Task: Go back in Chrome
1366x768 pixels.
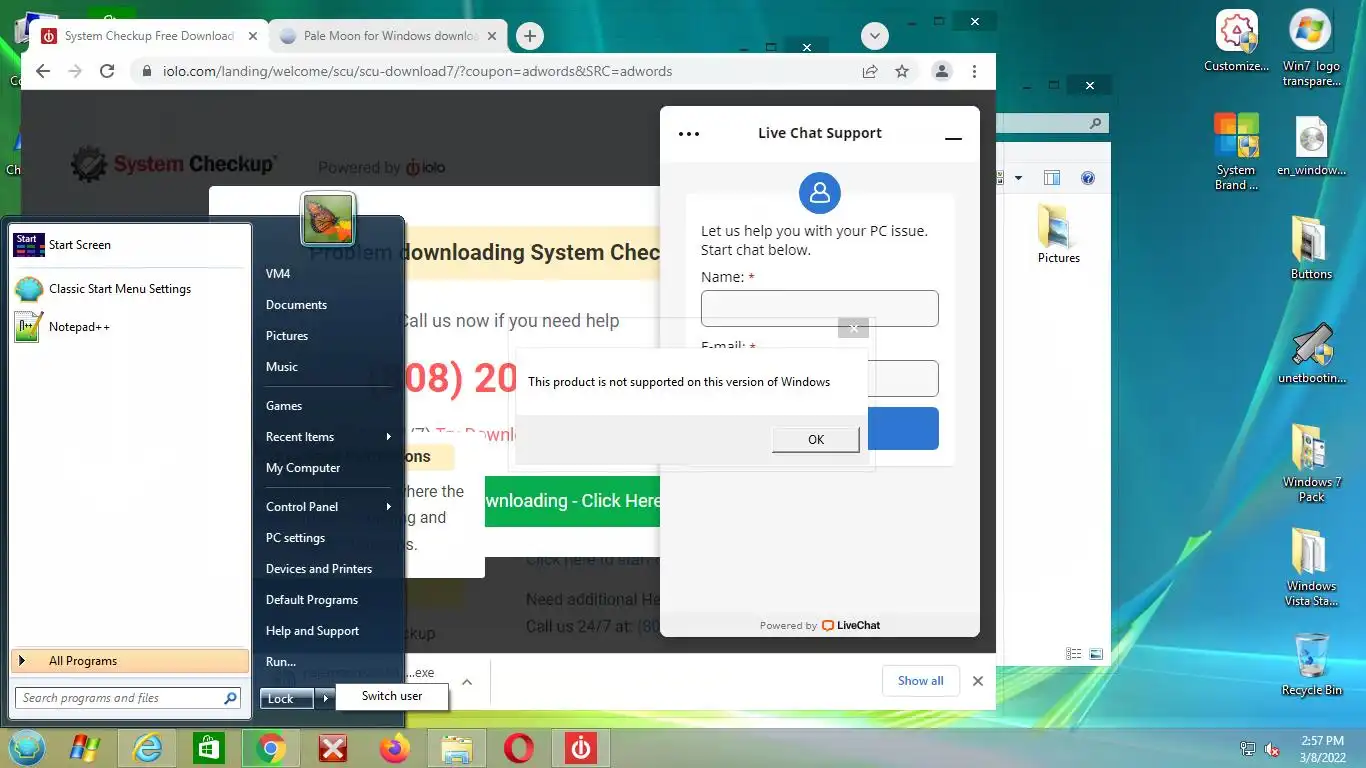Action: click(42, 71)
